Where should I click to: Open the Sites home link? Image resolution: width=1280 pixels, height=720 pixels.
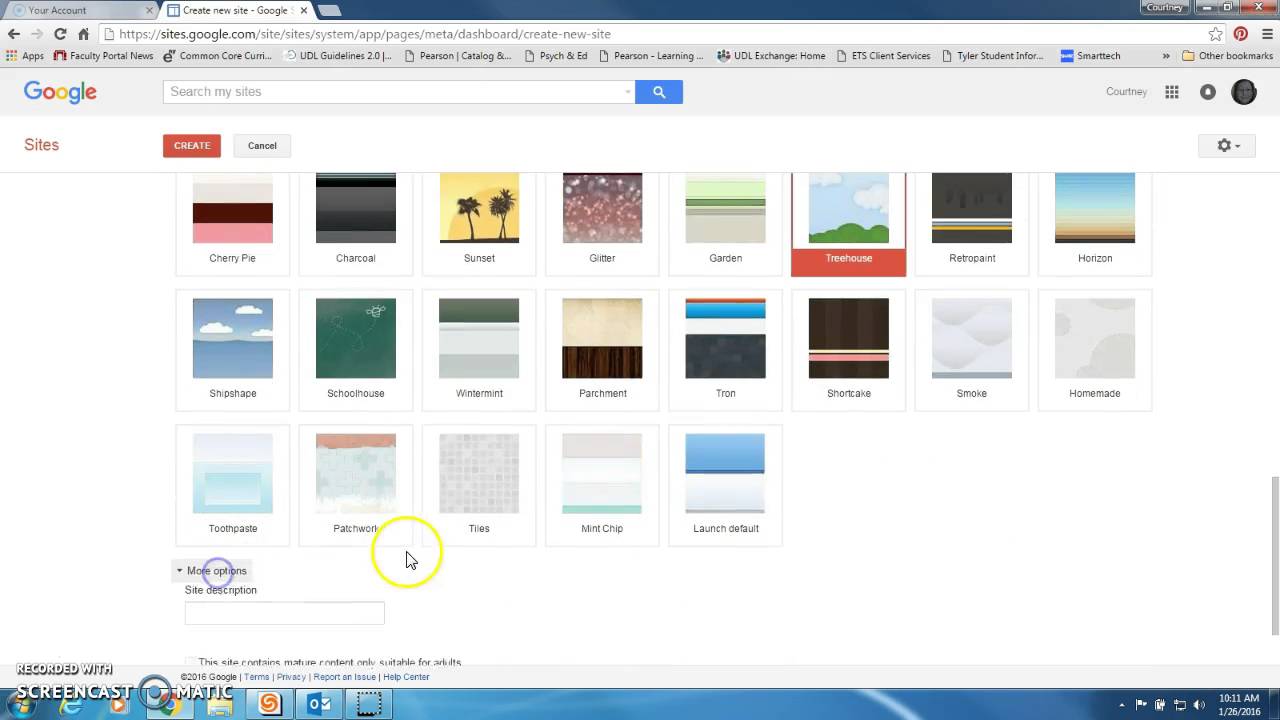point(42,145)
